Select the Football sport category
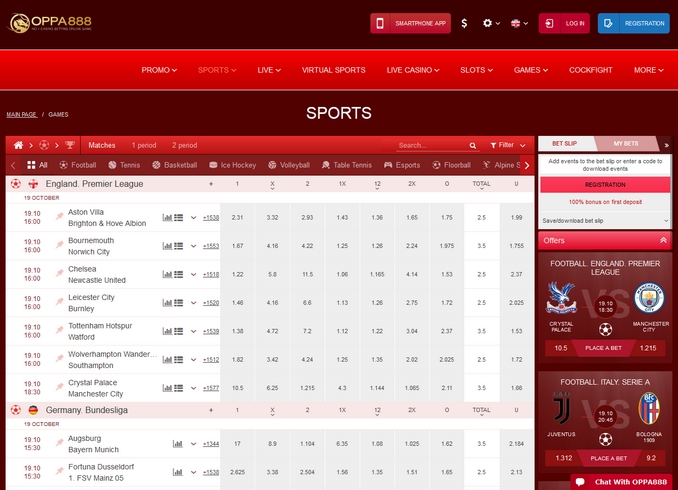This screenshot has height=490, width=678. [78, 165]
